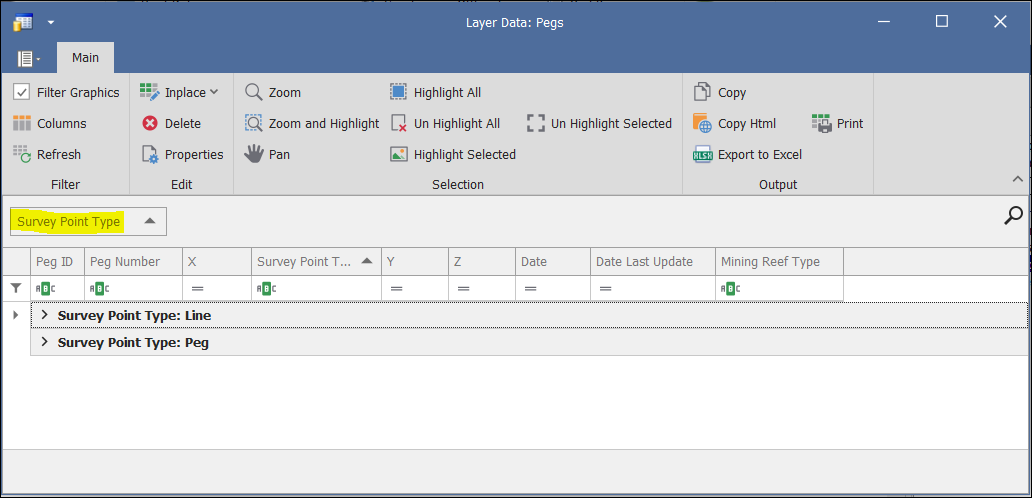Expand the Survey Point Type: Peg group
The width and height of the screenshot is (1032, 498).
[44, 342]
